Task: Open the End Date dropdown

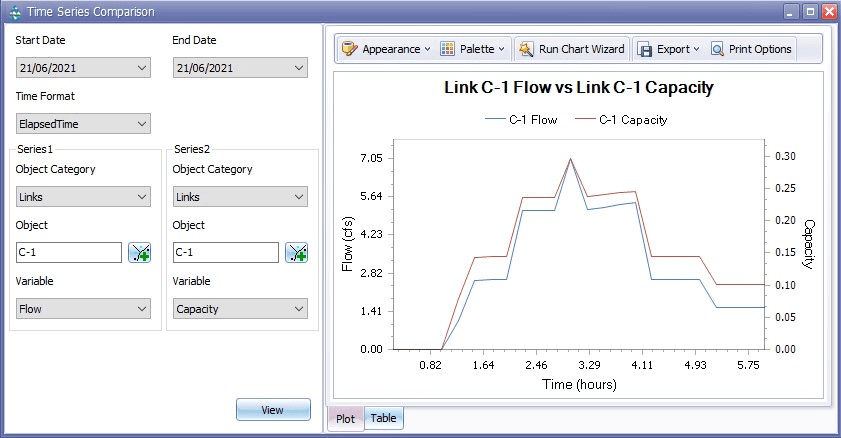Action: point(240,68)
